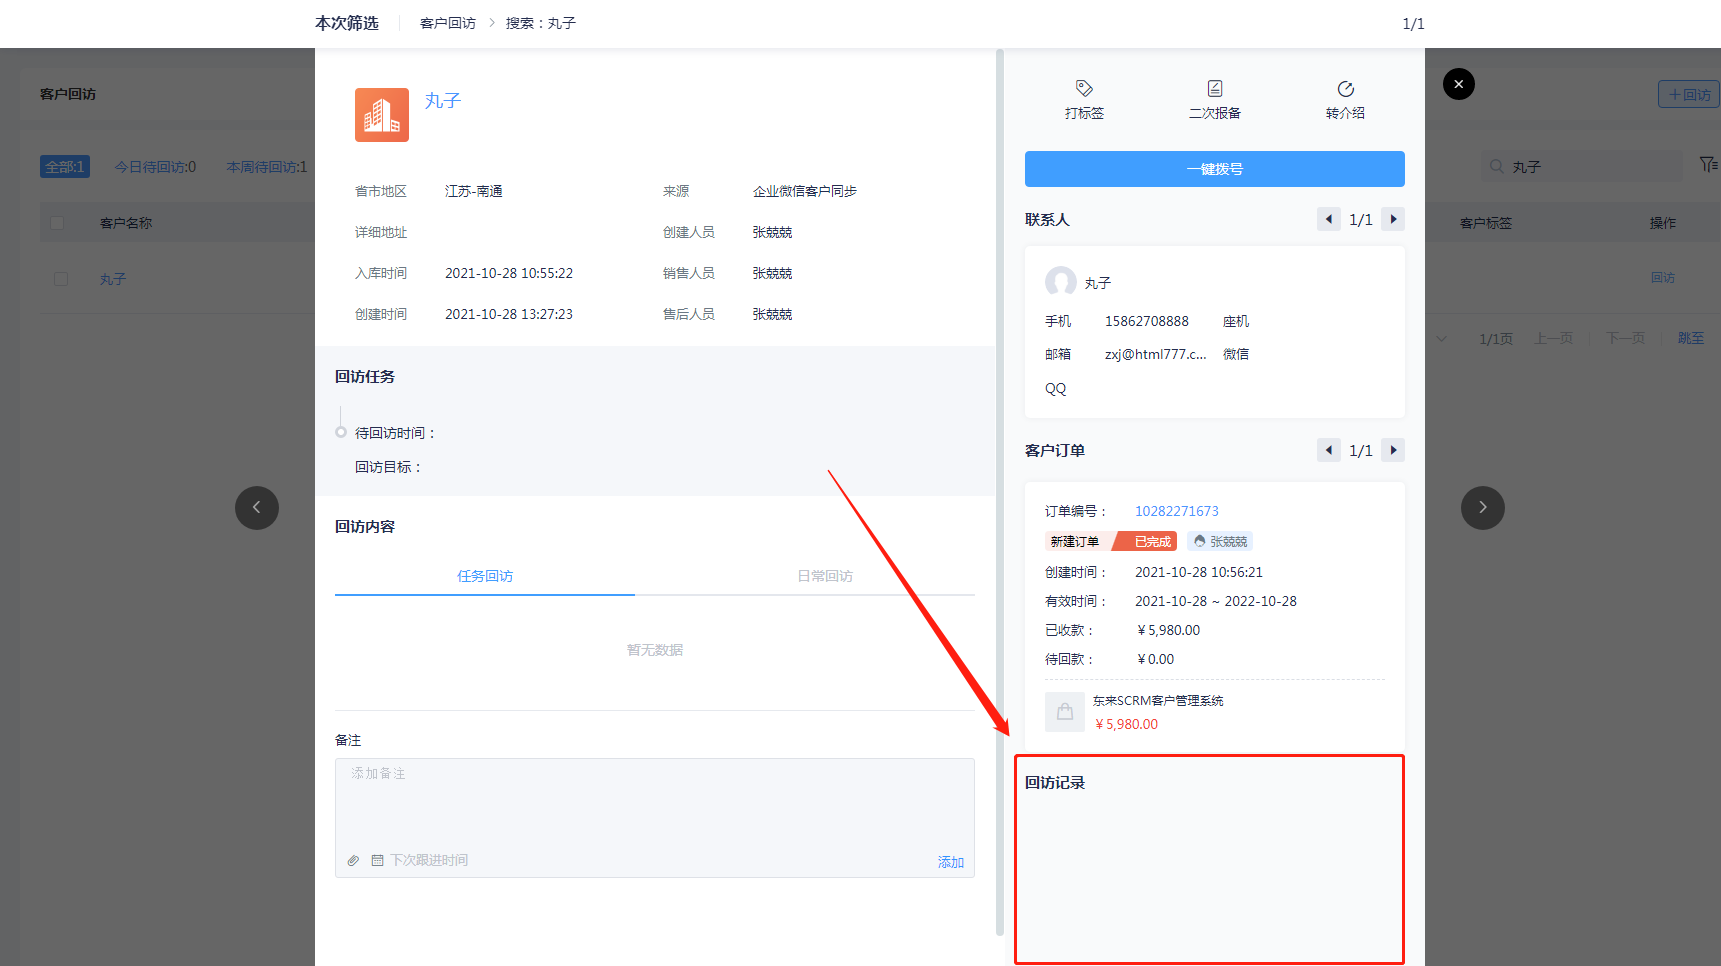
Task: Click the 丸子 contact avatar icon
Action: pos(1061,282)
